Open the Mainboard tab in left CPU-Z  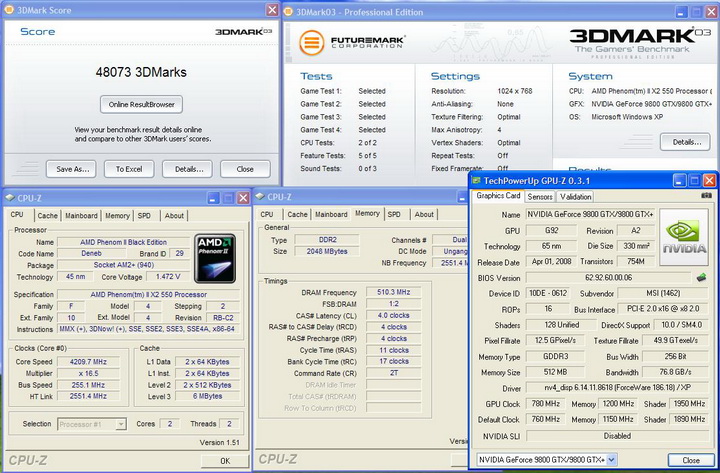[81, 215]
